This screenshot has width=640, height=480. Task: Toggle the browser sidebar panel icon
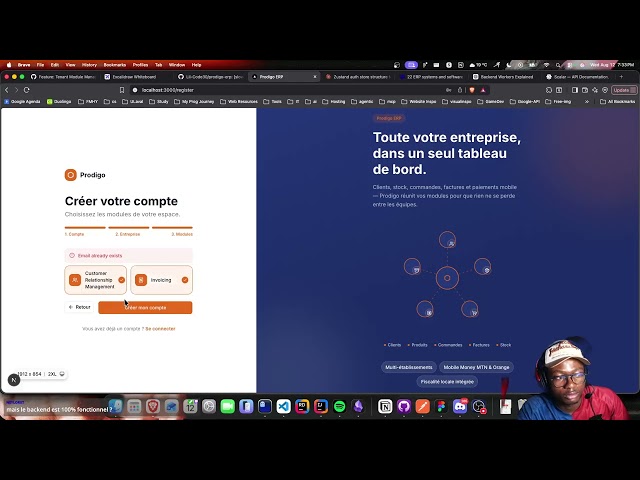tap(575, 90)
